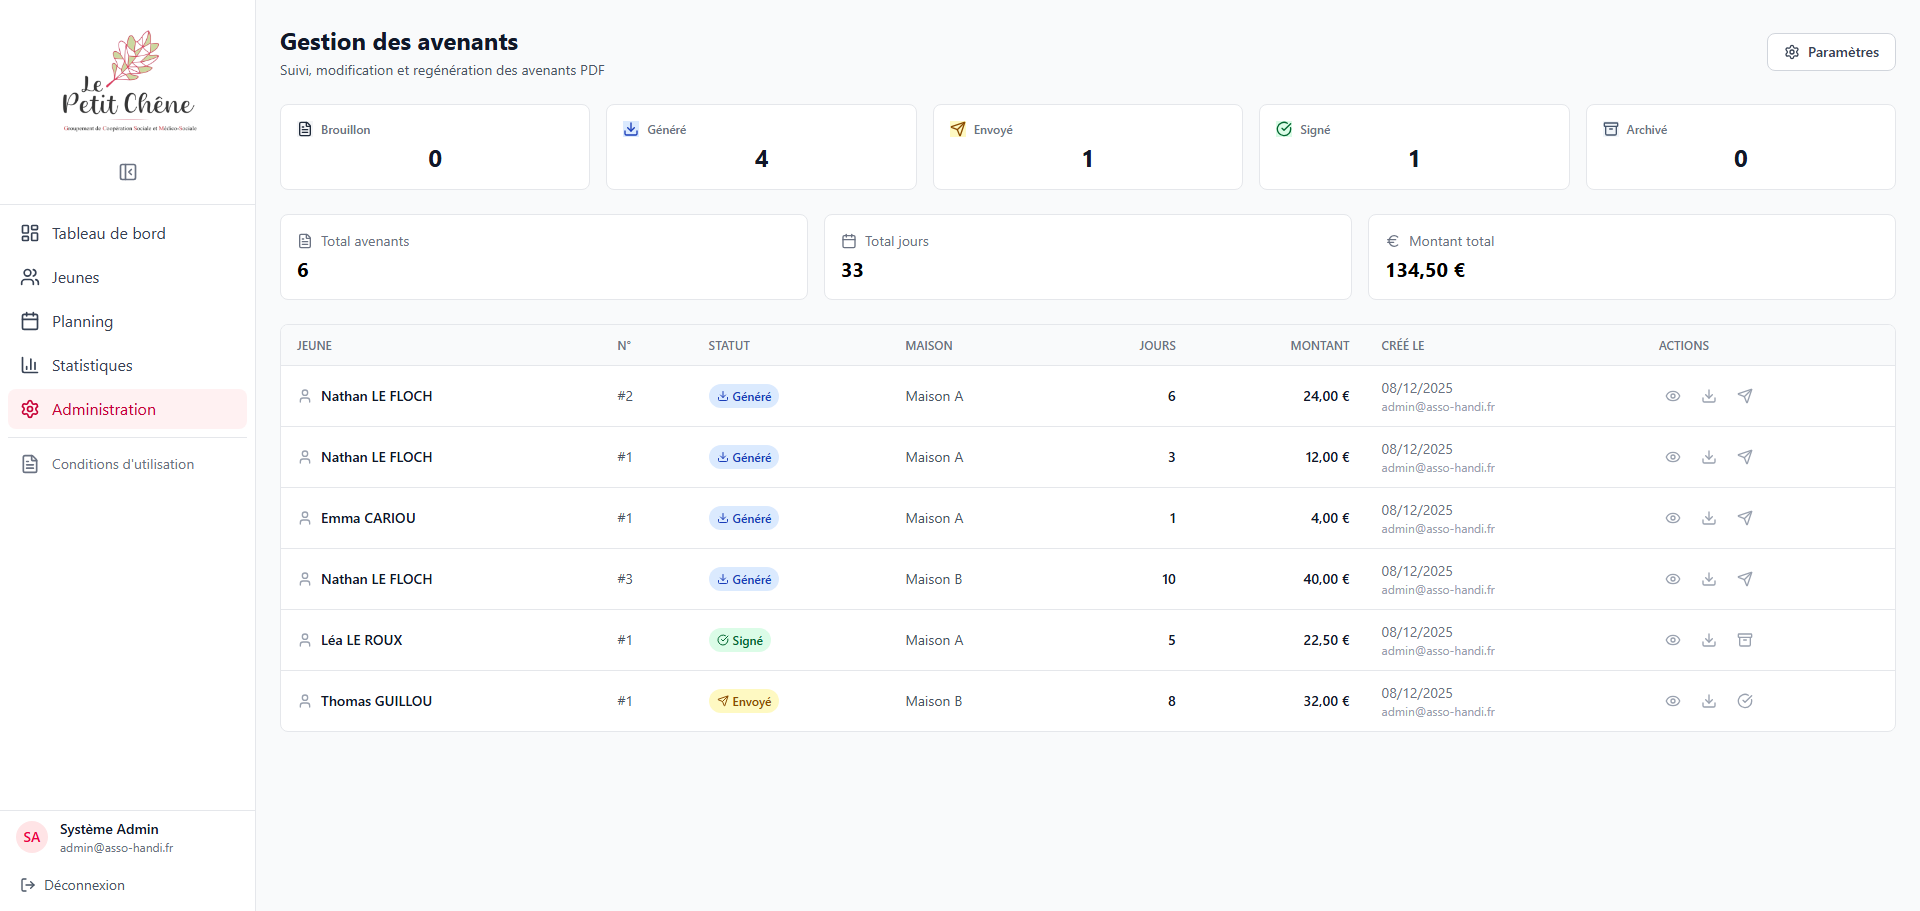This screenshot has height=911, width=1920.
Task: Open Statistiques page
Action: pyautogui.click(x=127, y=365)
